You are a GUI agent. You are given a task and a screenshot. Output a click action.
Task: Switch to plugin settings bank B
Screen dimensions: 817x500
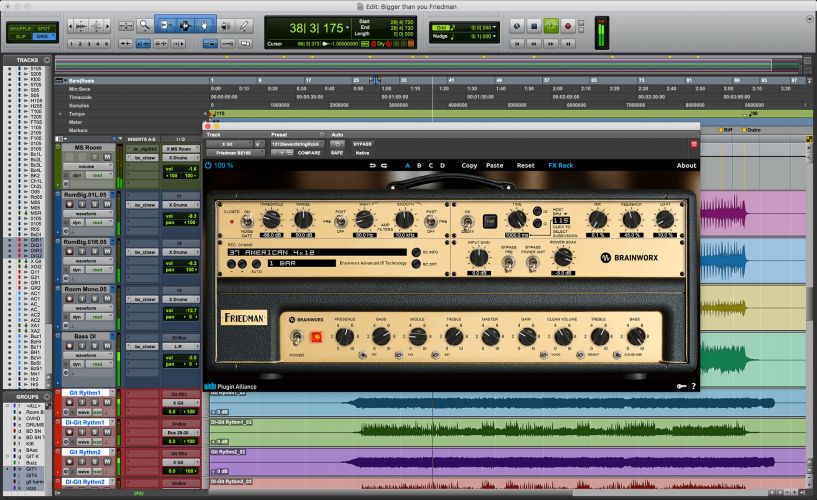pyautogui.click(x=419, y=165)
